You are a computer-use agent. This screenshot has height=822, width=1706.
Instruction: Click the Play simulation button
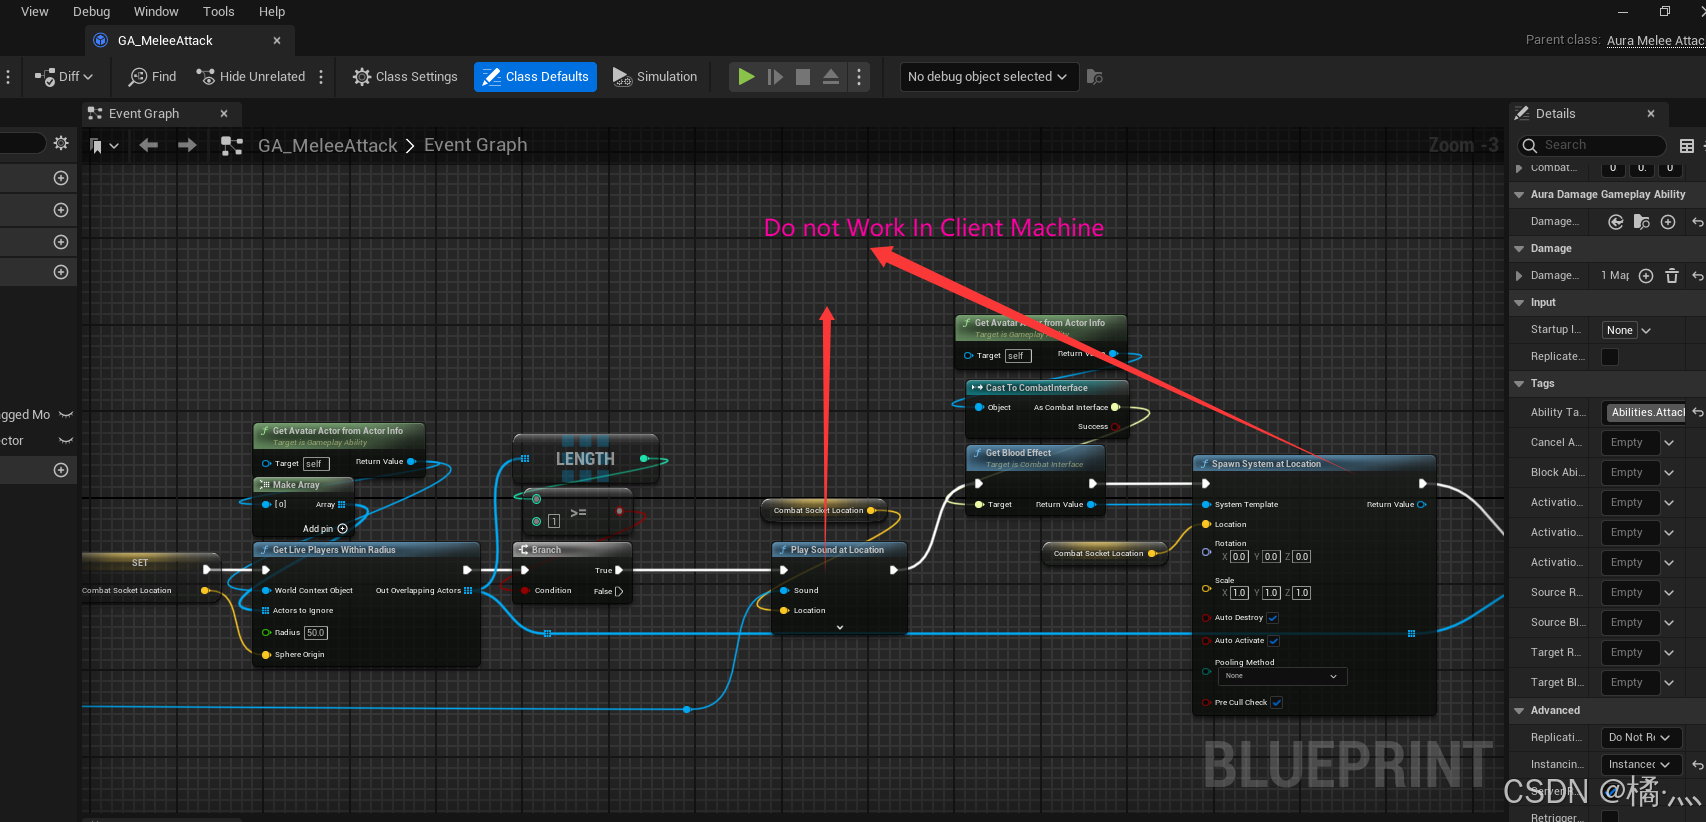[x=746, y=77]
